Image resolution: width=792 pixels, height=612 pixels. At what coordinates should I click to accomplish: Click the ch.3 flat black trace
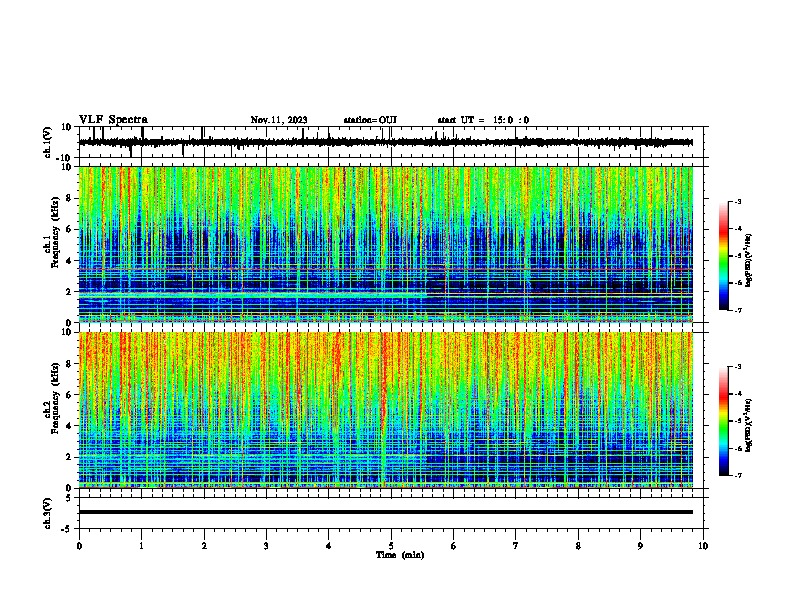[386, 512]
